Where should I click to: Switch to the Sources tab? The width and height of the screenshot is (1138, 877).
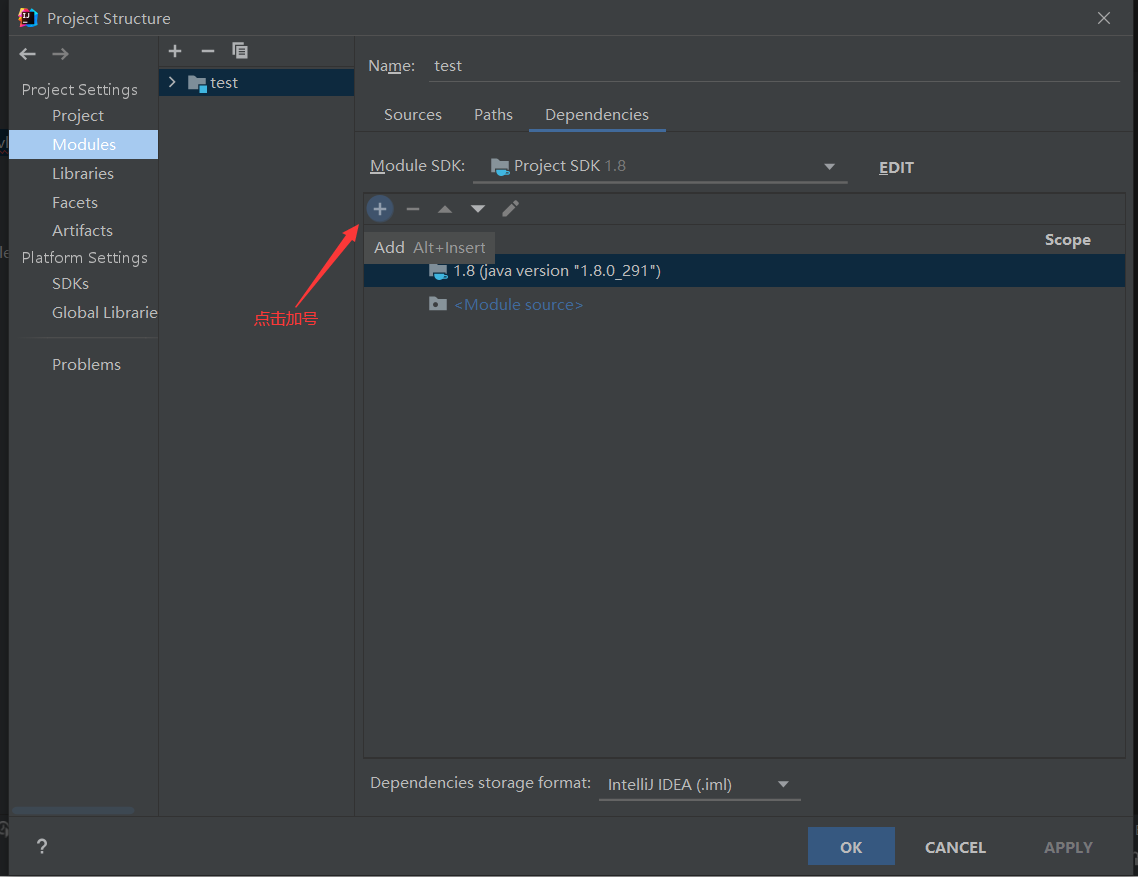(x=413, y=115)
